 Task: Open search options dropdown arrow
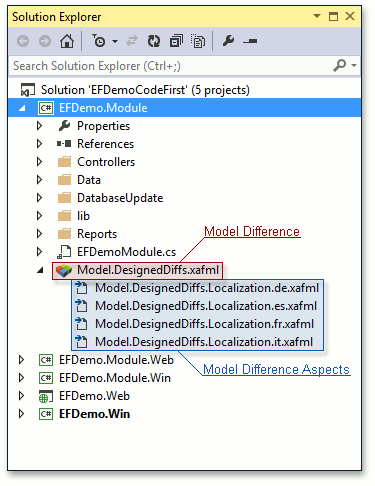pos(354,65)
